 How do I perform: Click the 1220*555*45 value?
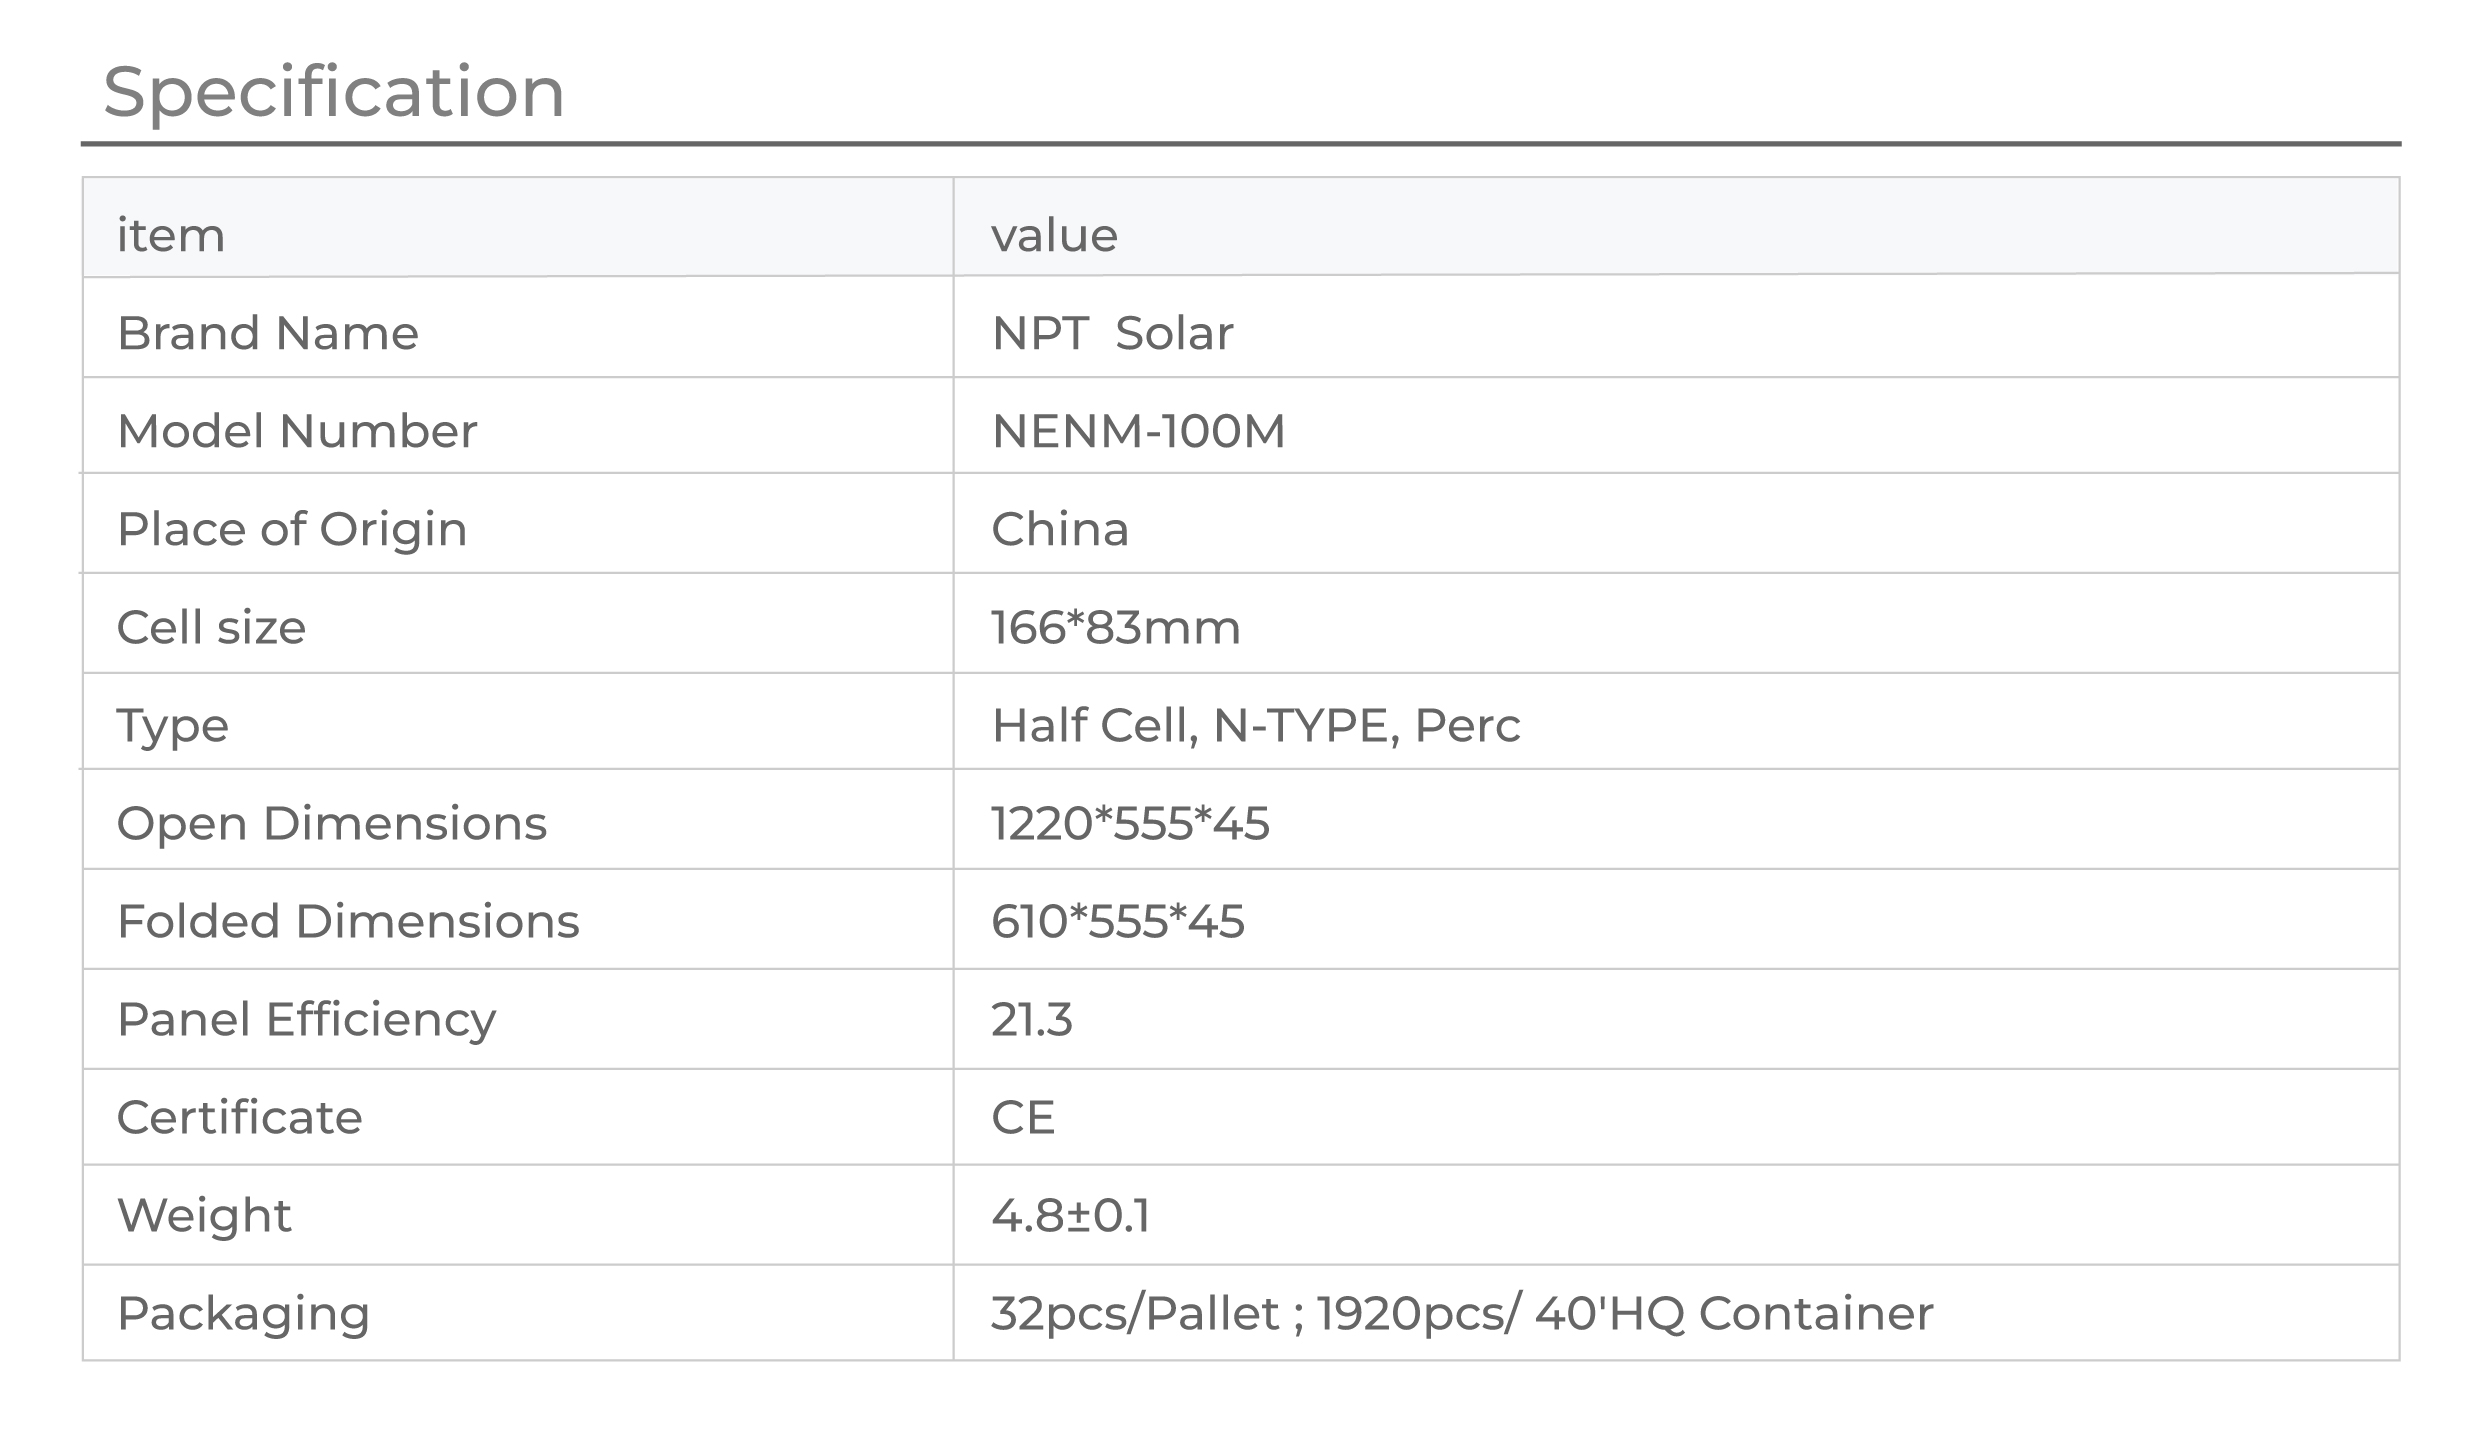click(1130, 823)
